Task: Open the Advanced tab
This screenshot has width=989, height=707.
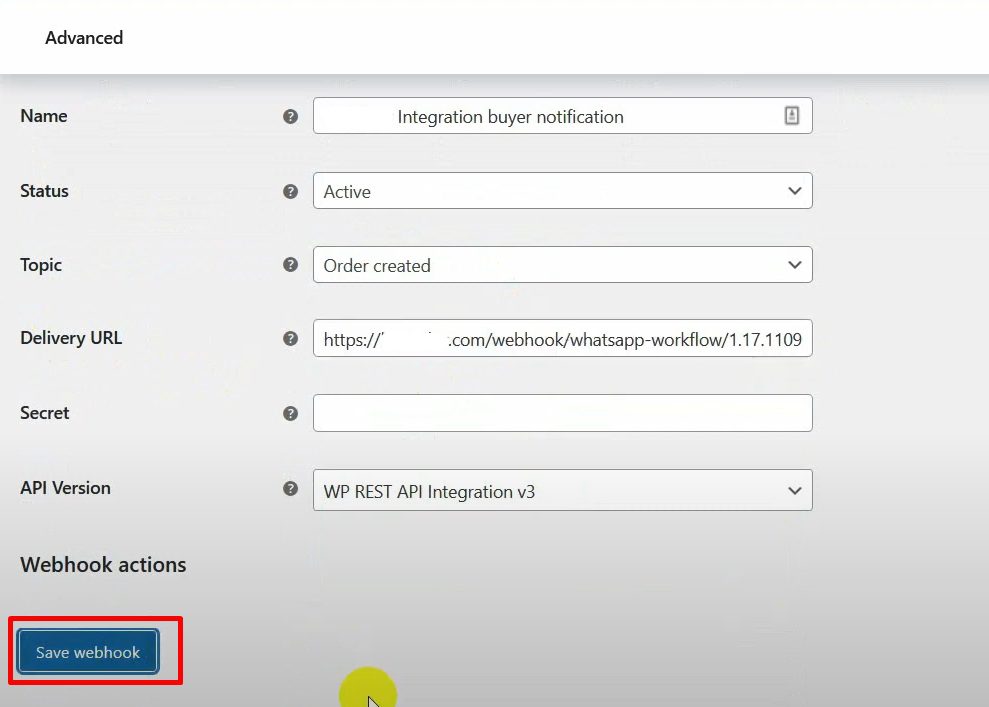Action: click(x=84, y=38)
